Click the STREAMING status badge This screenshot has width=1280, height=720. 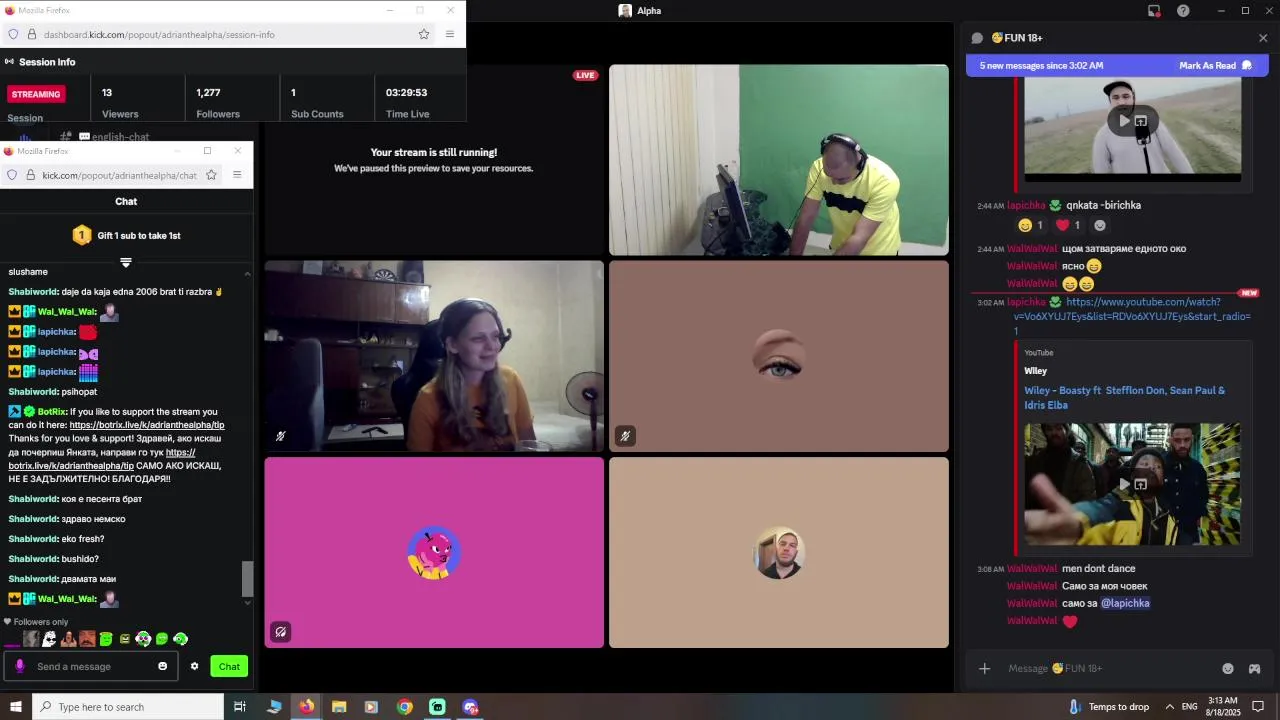click(36, 94)
